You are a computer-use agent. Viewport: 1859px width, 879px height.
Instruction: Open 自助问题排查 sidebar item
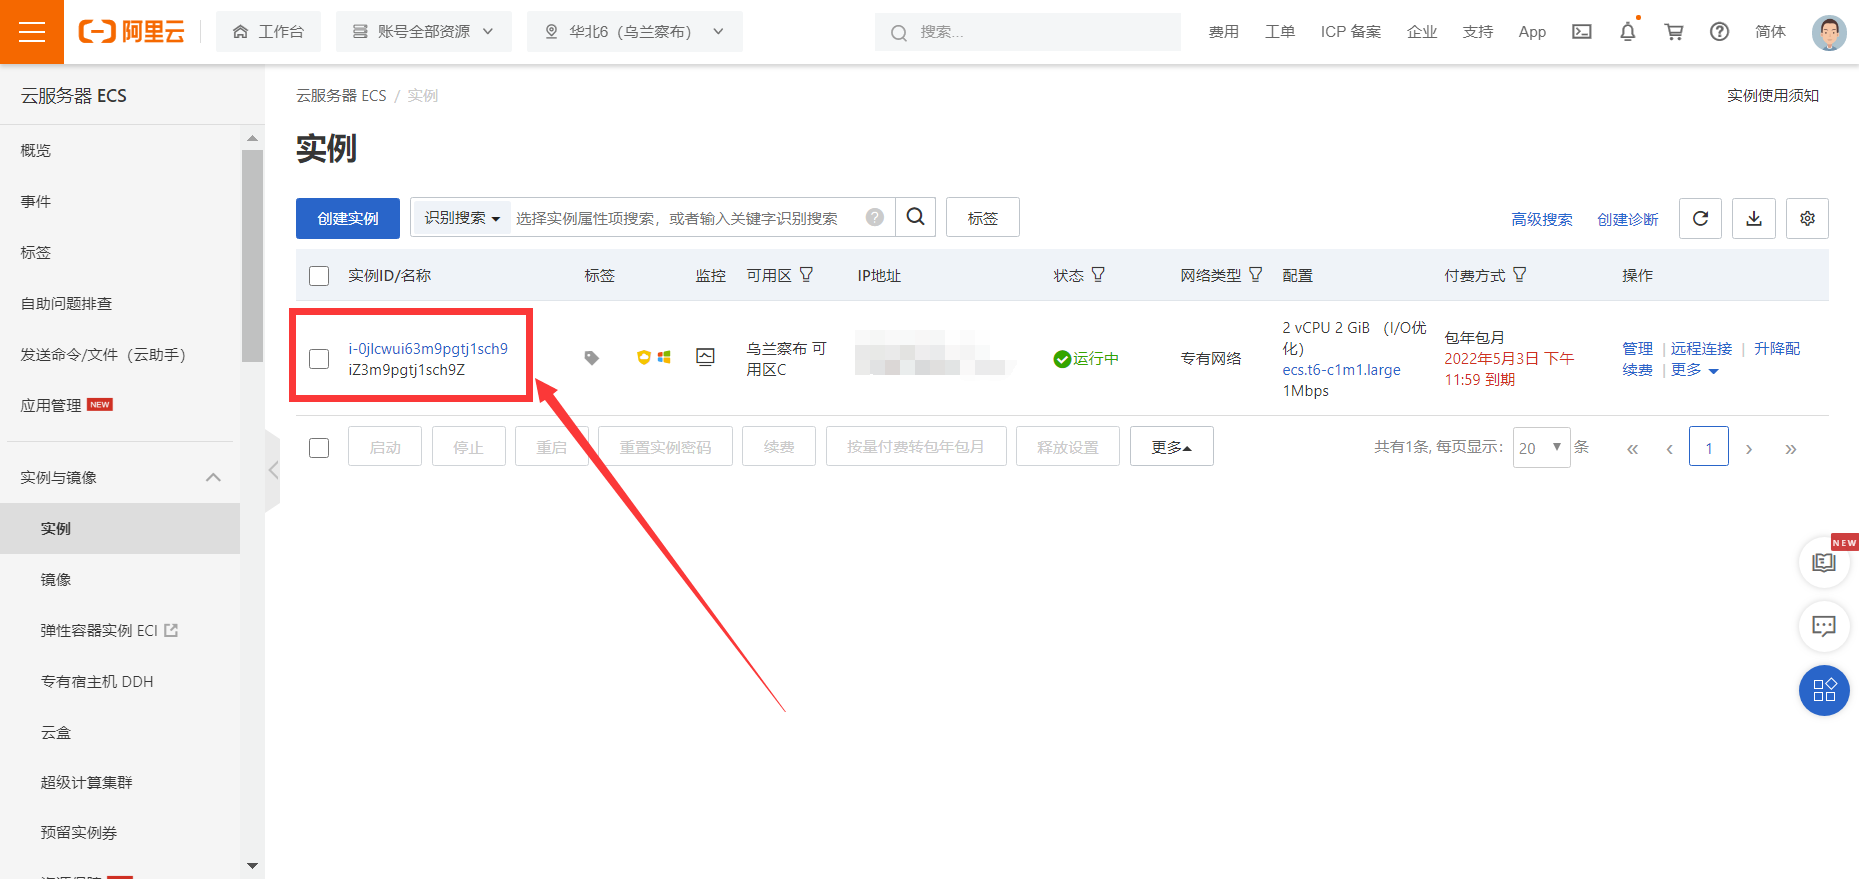(x=66, y=303)
